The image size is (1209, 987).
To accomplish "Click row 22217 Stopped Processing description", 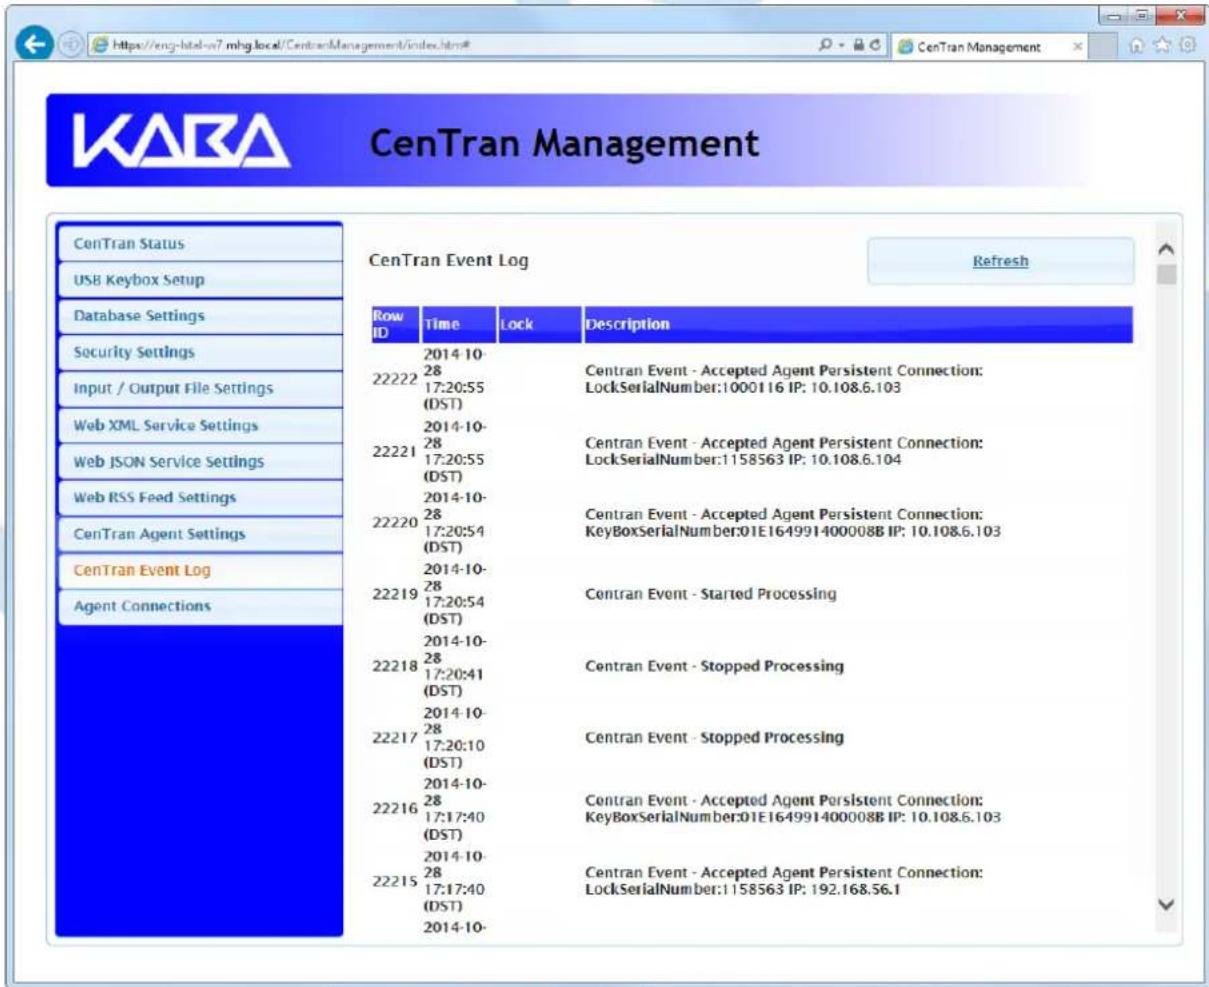I will pyautogui.click(x=714, y=738).
